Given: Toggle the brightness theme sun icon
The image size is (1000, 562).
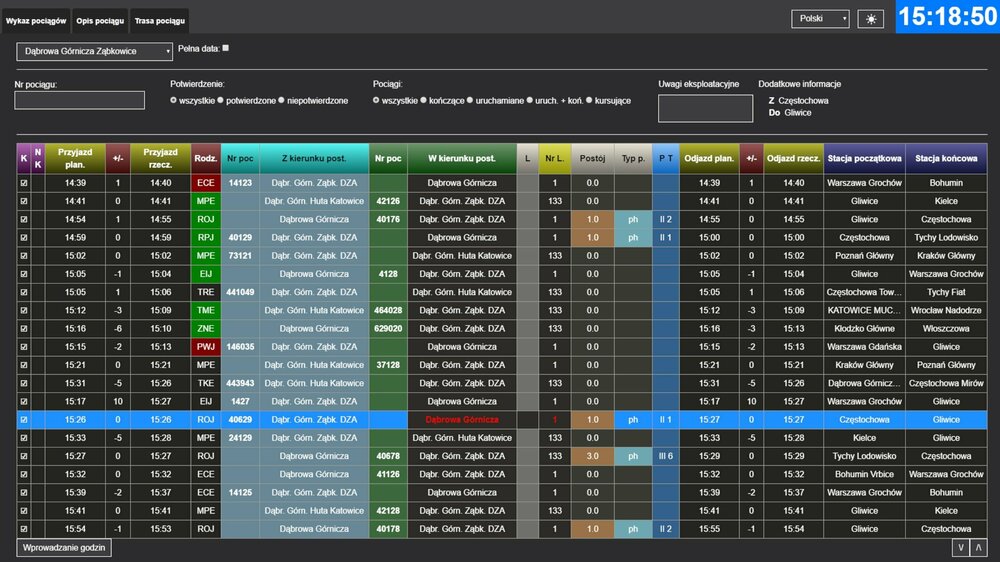Looking at the screenshot, I should (x=871, y=19).
